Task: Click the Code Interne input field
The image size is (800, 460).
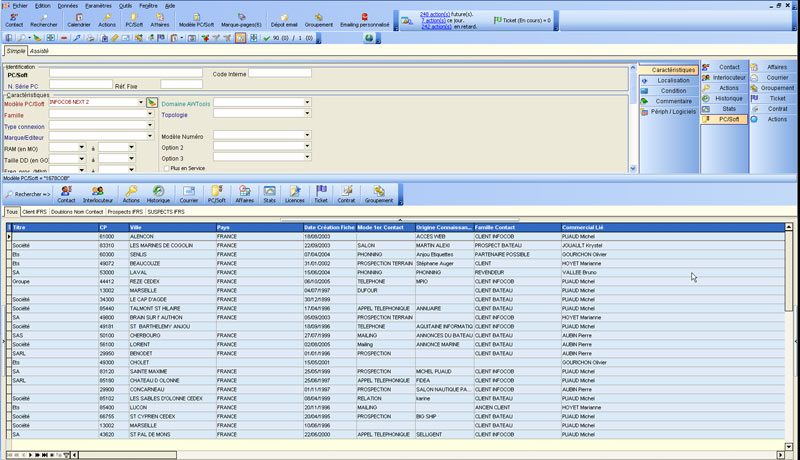Action: pyautogui.click(x=280, y=73)
